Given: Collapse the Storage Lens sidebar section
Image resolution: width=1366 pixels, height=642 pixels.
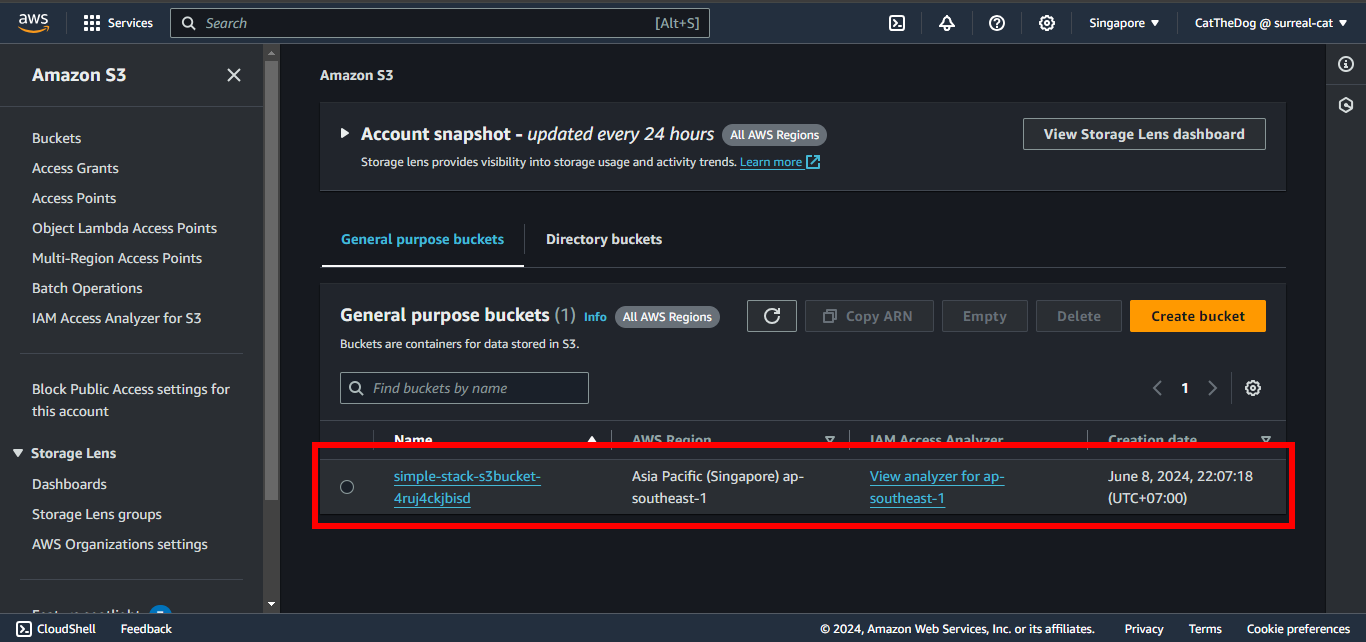Looking at the screenshot, I should (18, 453).
